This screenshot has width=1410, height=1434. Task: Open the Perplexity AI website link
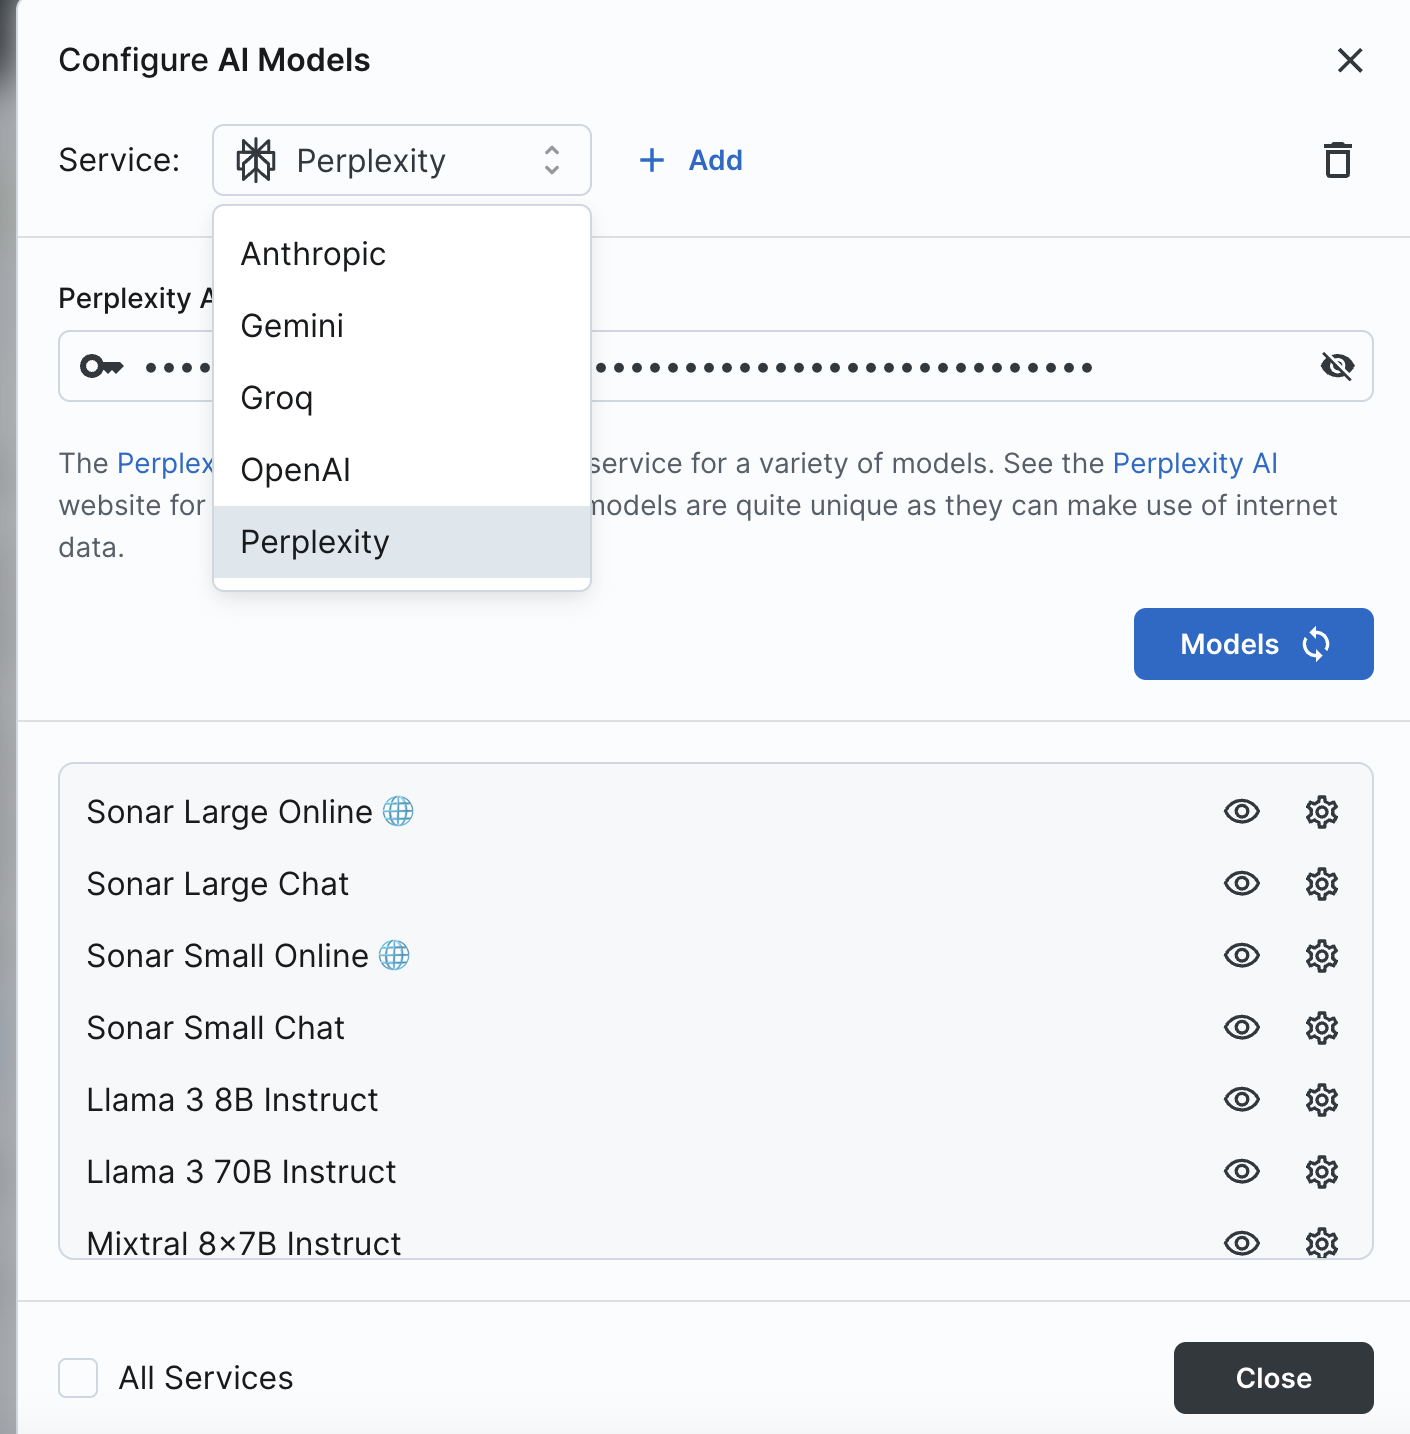click(x=1195, y=463)
